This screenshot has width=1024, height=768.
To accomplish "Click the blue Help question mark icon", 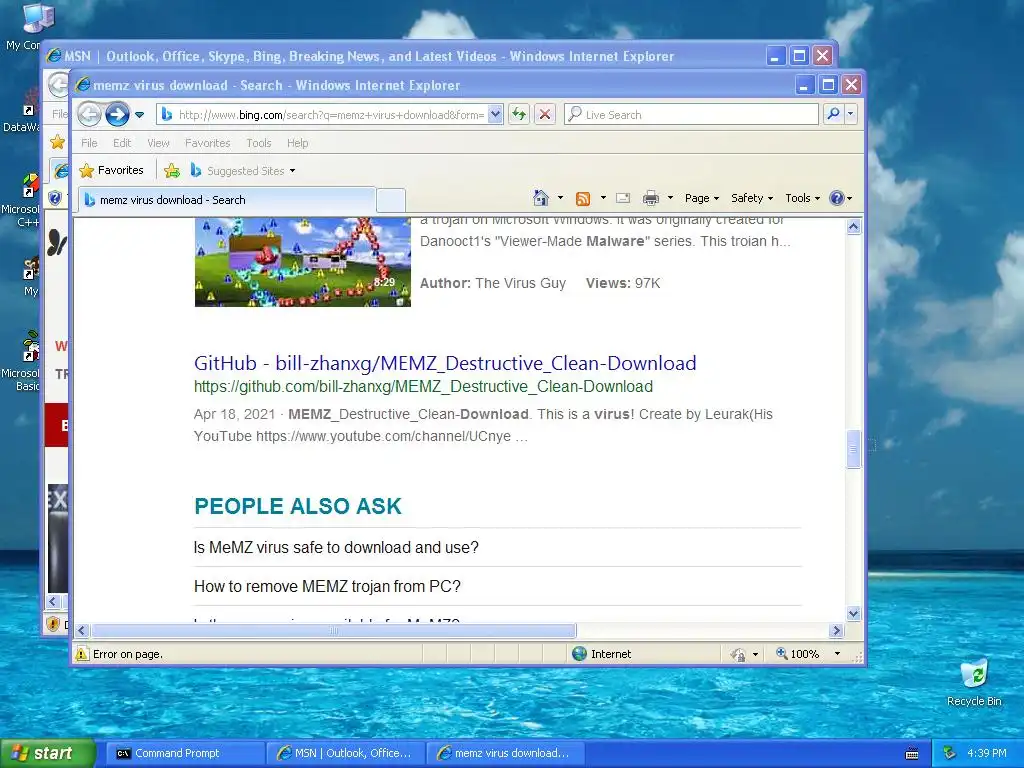I will [837, 198].
